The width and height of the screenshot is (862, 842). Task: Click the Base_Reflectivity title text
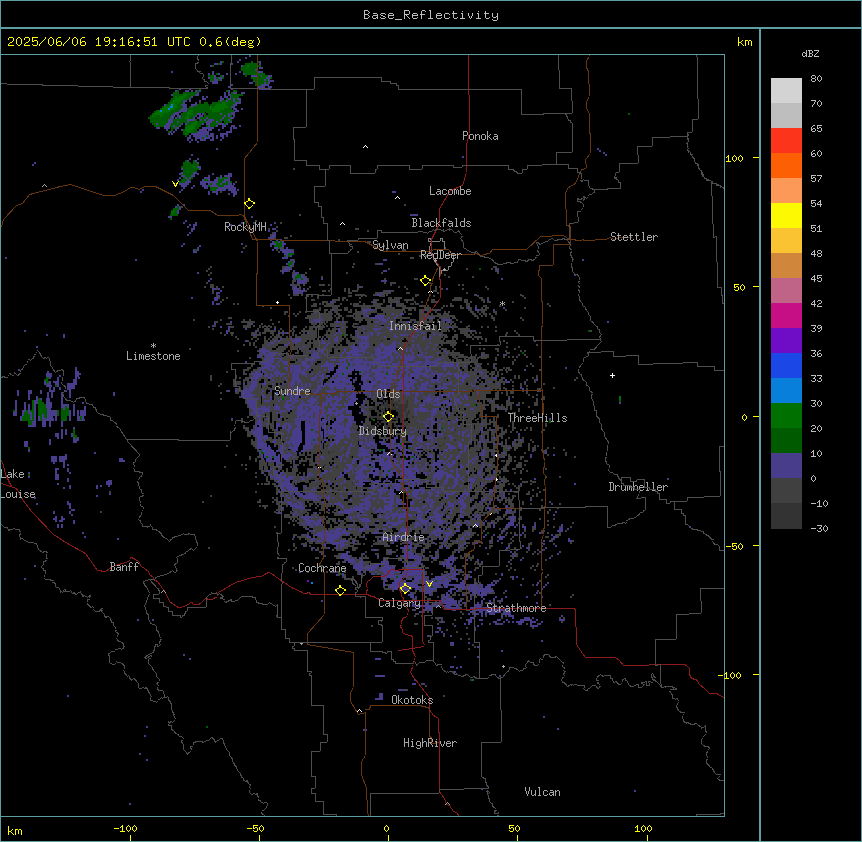(x=431, y=15)
